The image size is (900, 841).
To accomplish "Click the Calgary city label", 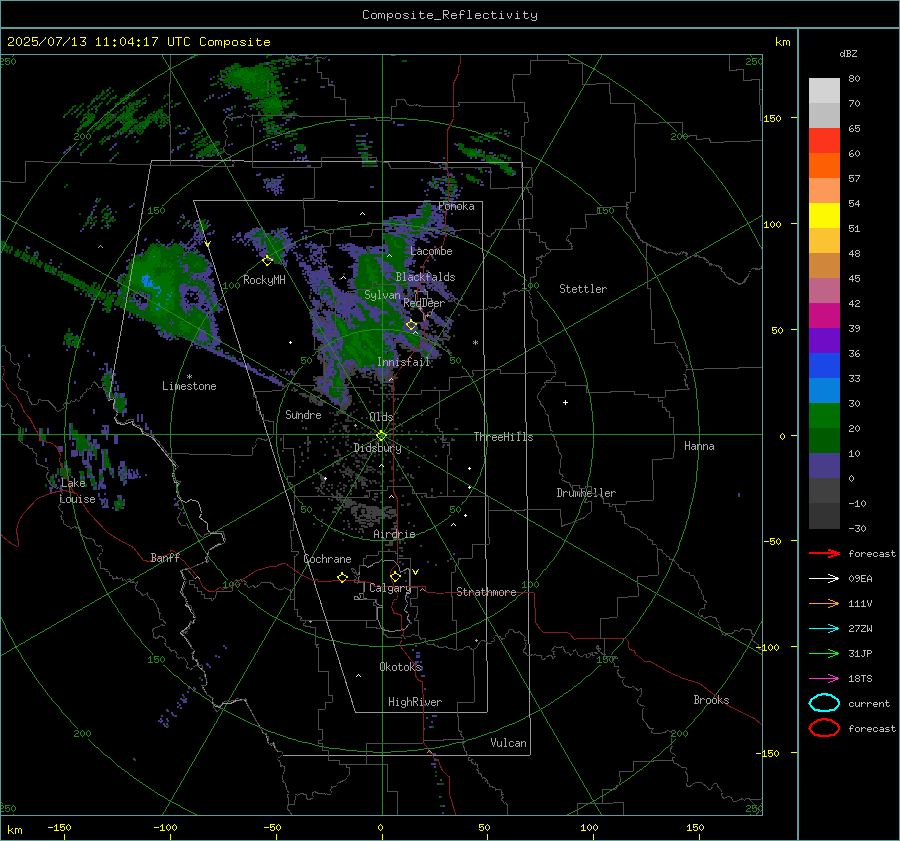I will (x=390, y=588).
